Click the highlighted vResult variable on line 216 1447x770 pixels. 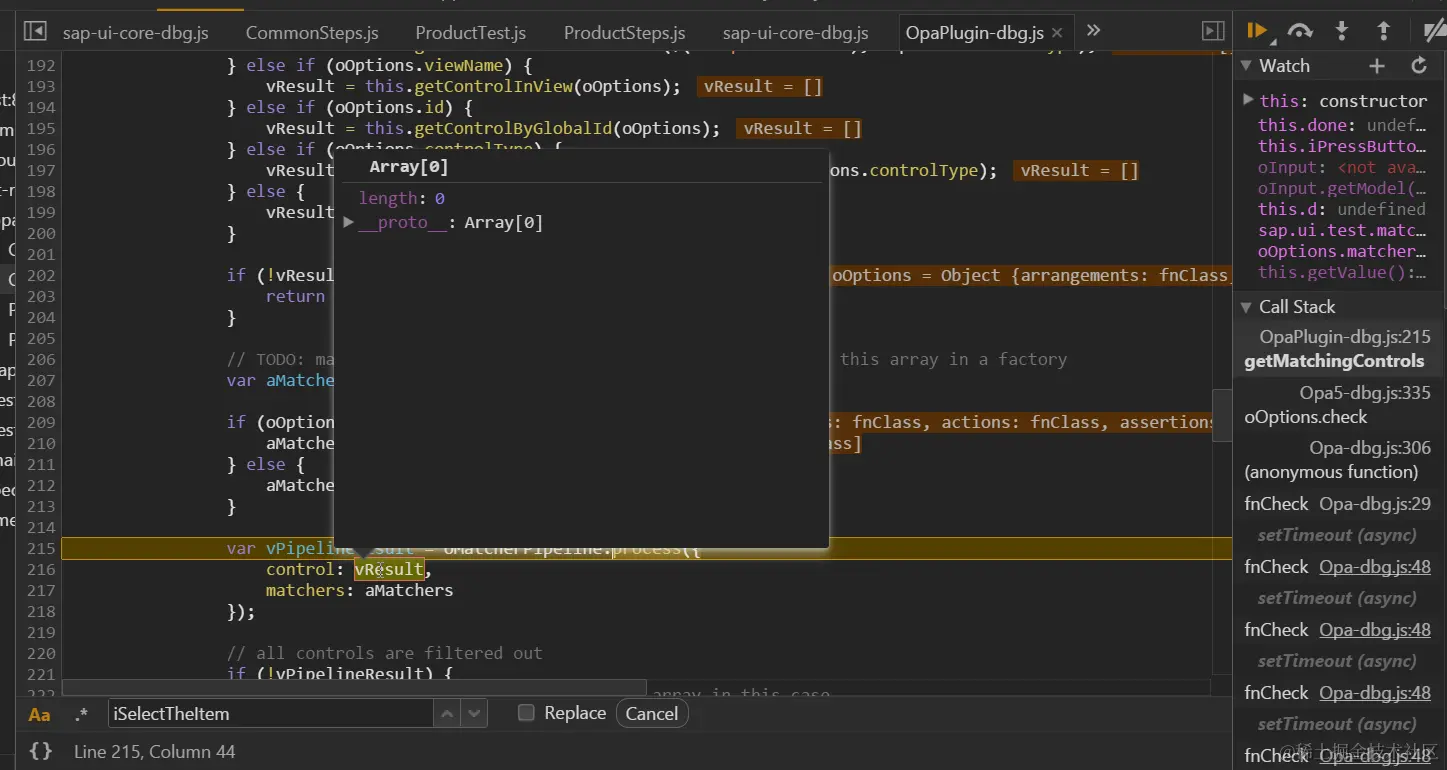pyautogui.click(x=389, y=569)
